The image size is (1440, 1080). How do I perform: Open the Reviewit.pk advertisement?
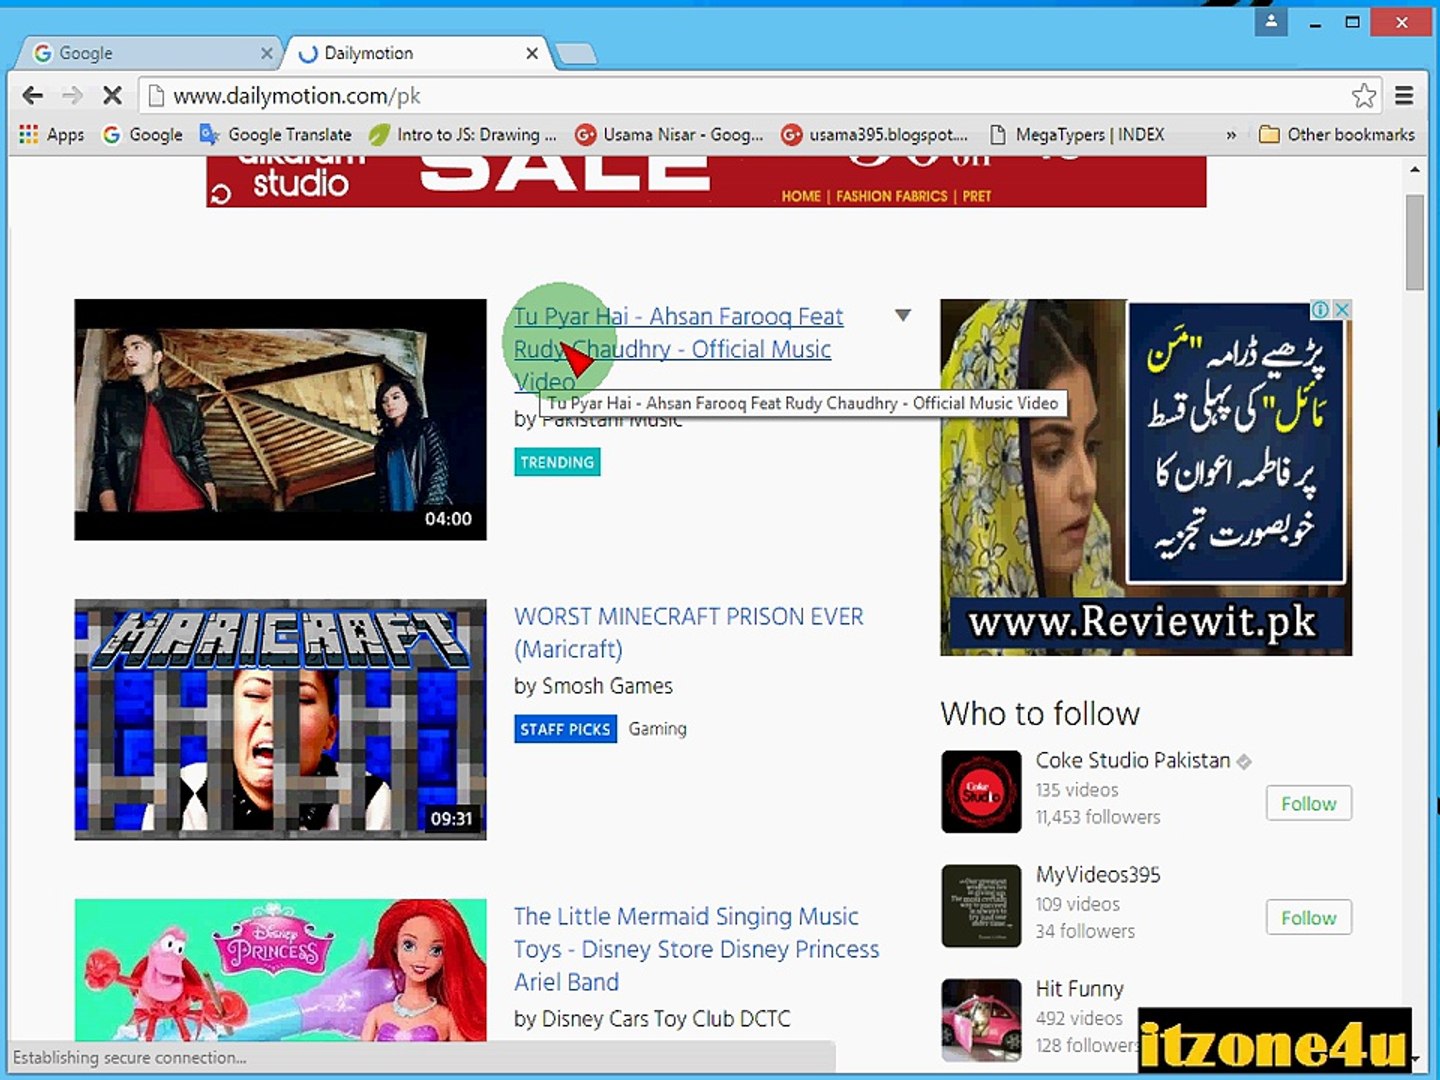[x=1146, y=478]
